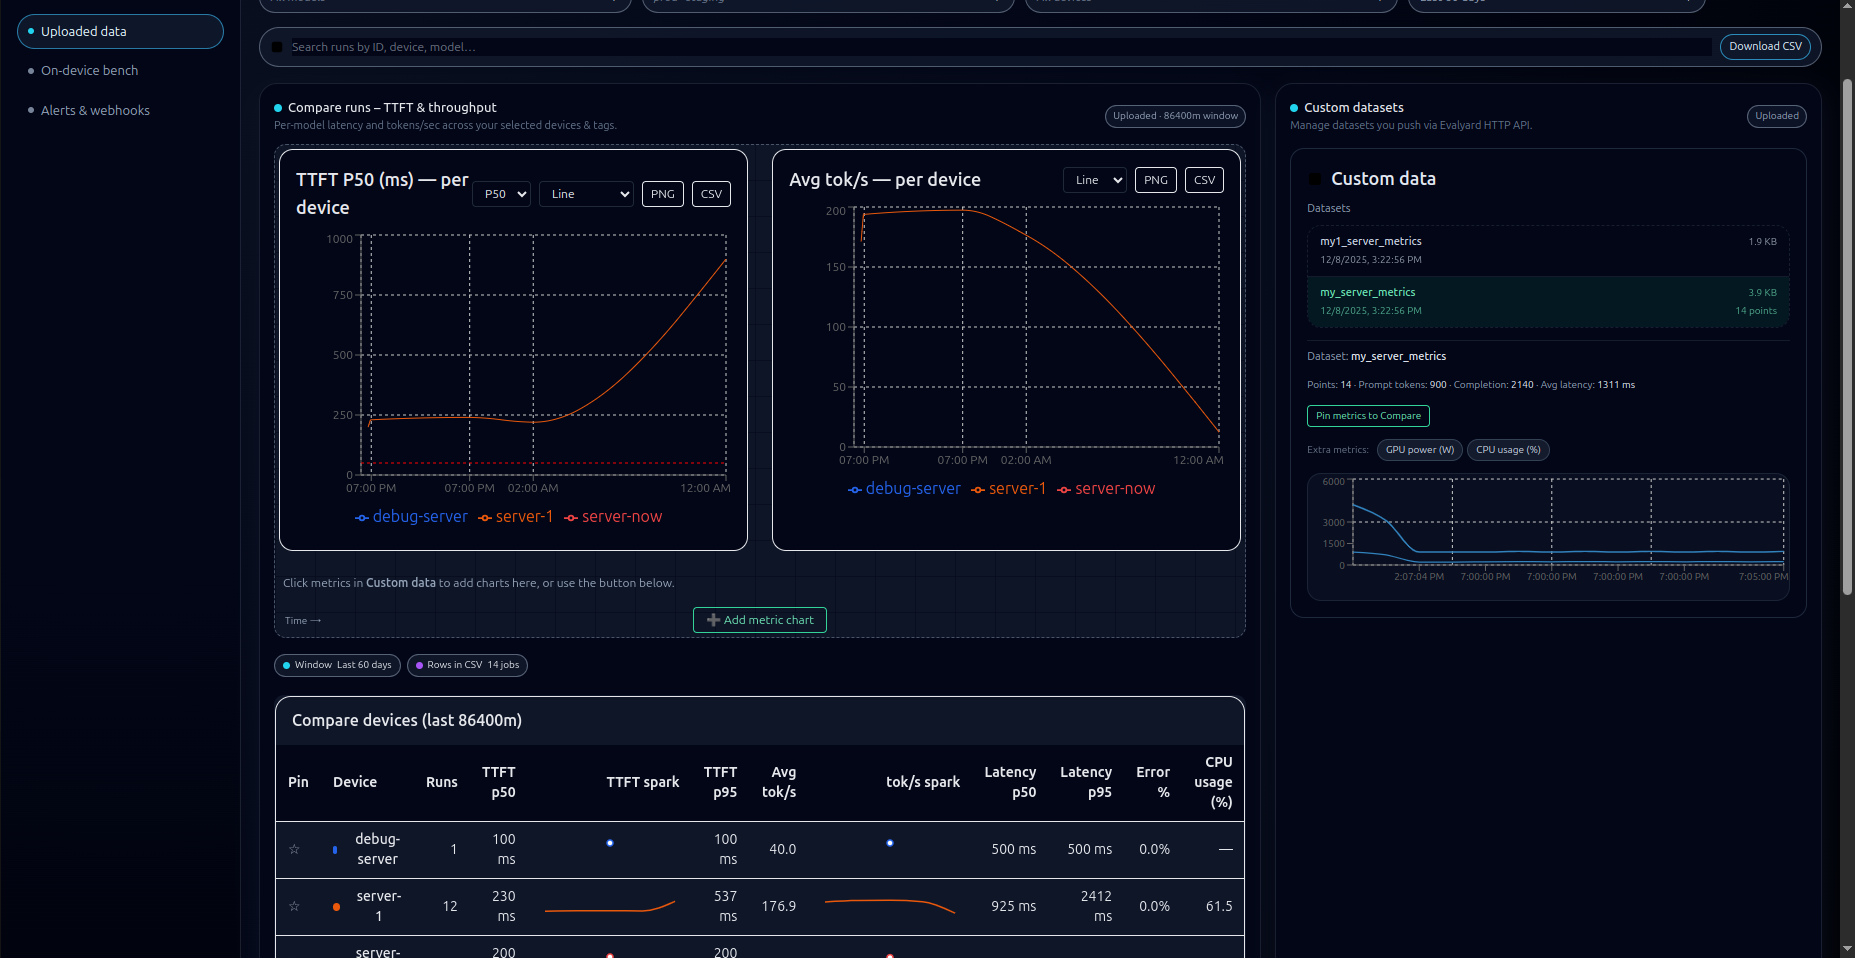The width and height of the screenshot is (1855, 958).
Task: Pin debug-server row with star icon
Action: [294, 849]
